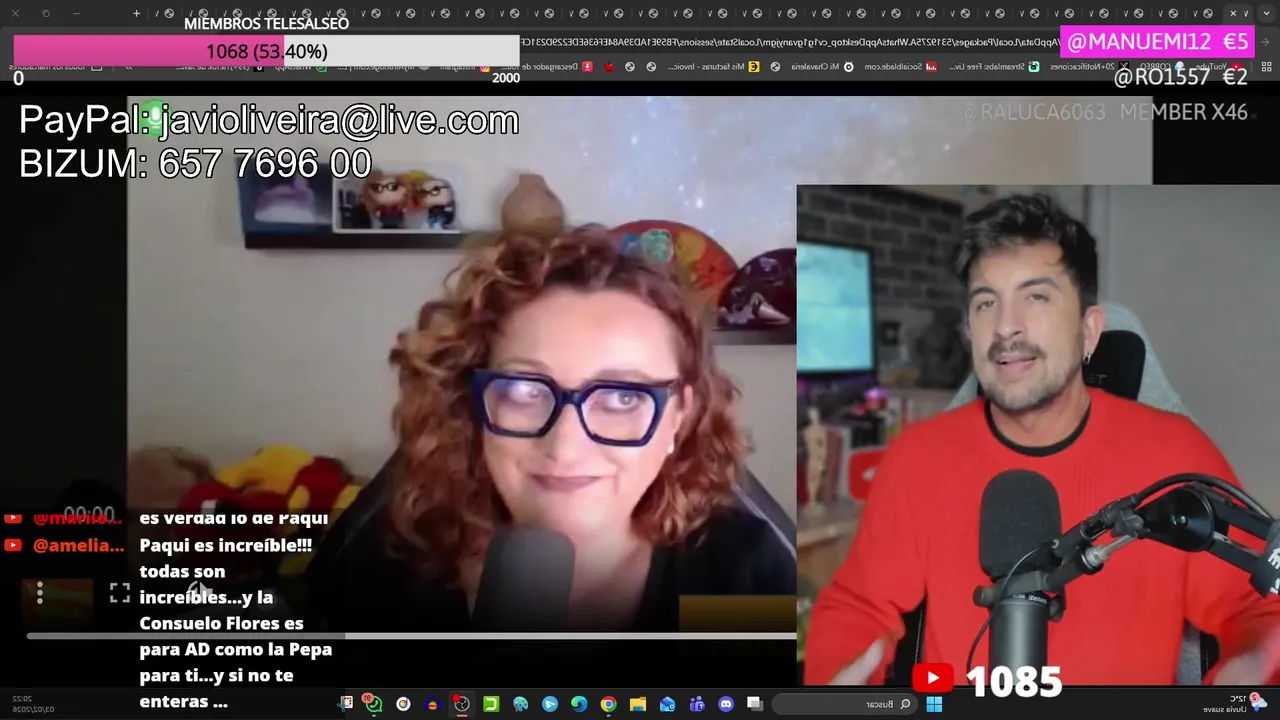The image size is (1280, 720).
Task: Click the YouTube icon beside the @amelia chat name
Action: 13,545
